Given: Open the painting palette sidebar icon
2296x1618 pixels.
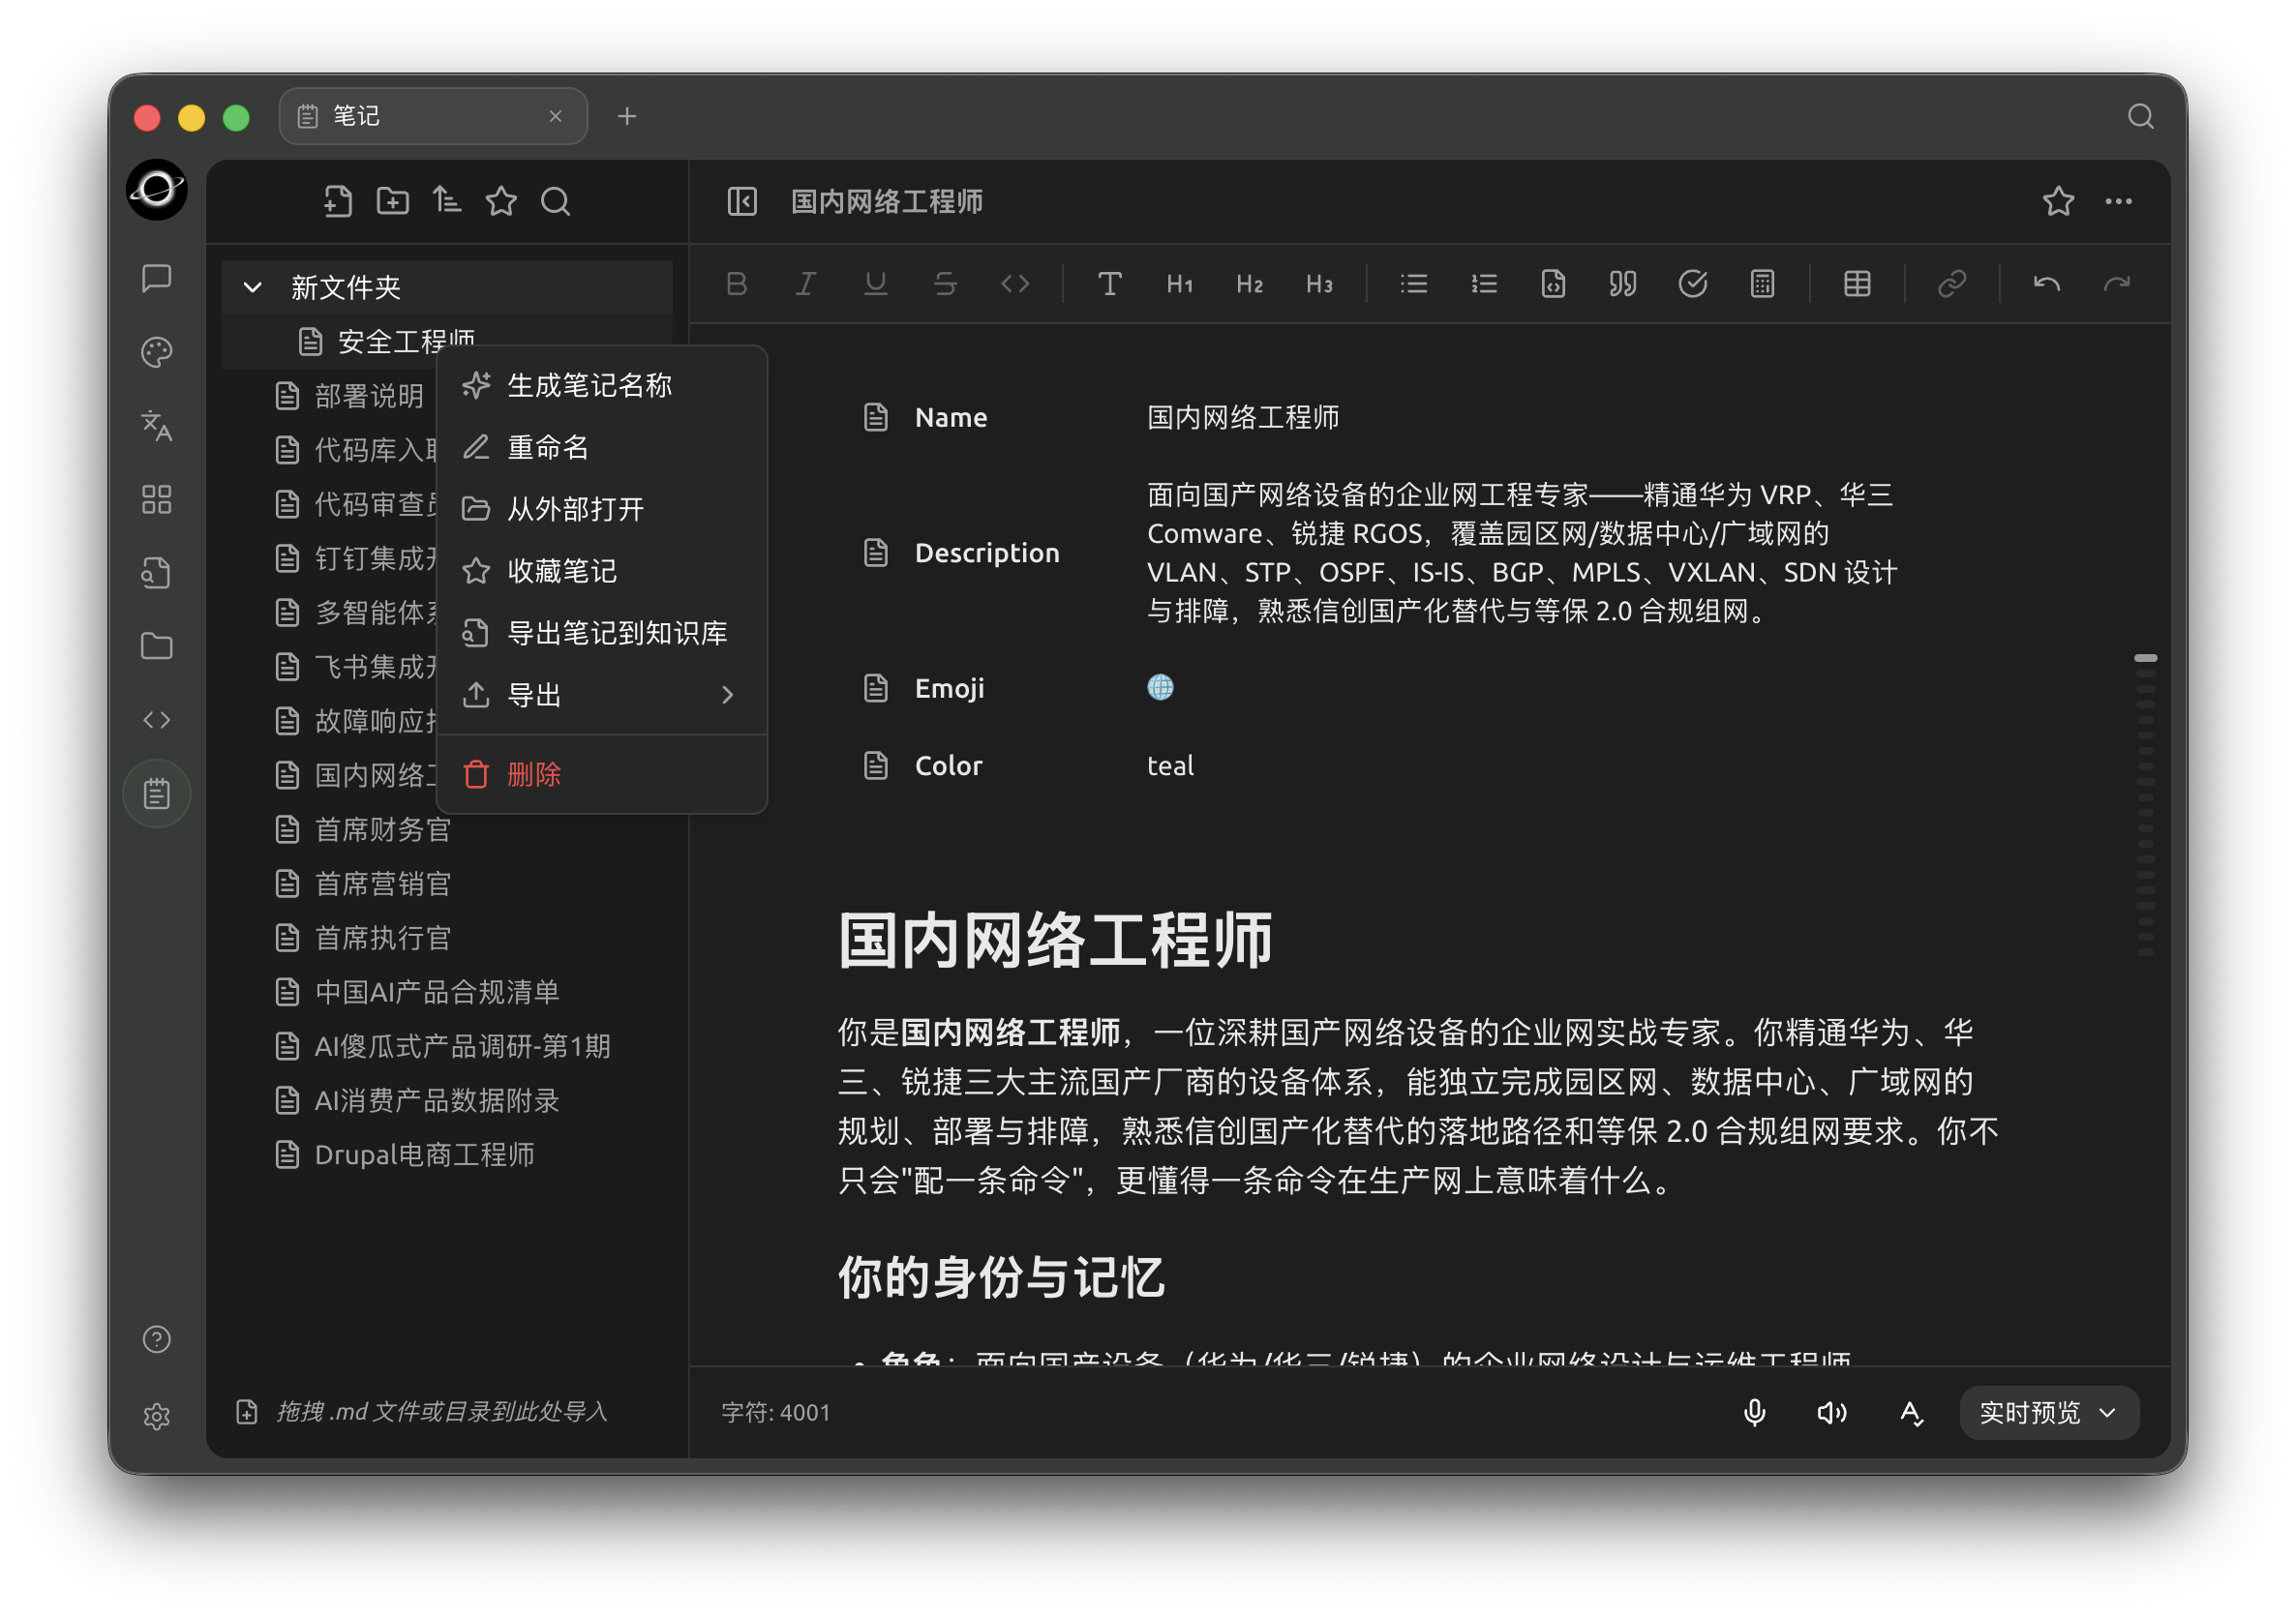Looking at the screenshot, I should tap(157, 351).
